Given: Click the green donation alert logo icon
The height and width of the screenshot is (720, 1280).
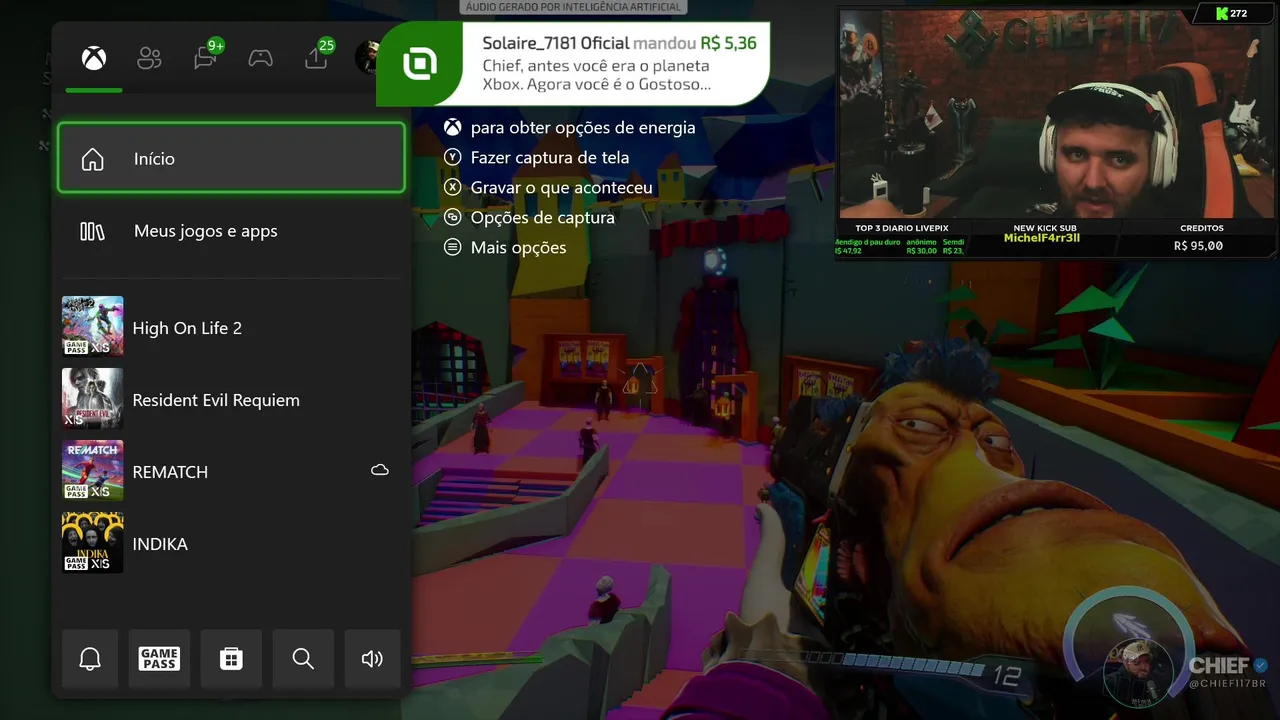Looking at the screenshot, I should point(419,64).
